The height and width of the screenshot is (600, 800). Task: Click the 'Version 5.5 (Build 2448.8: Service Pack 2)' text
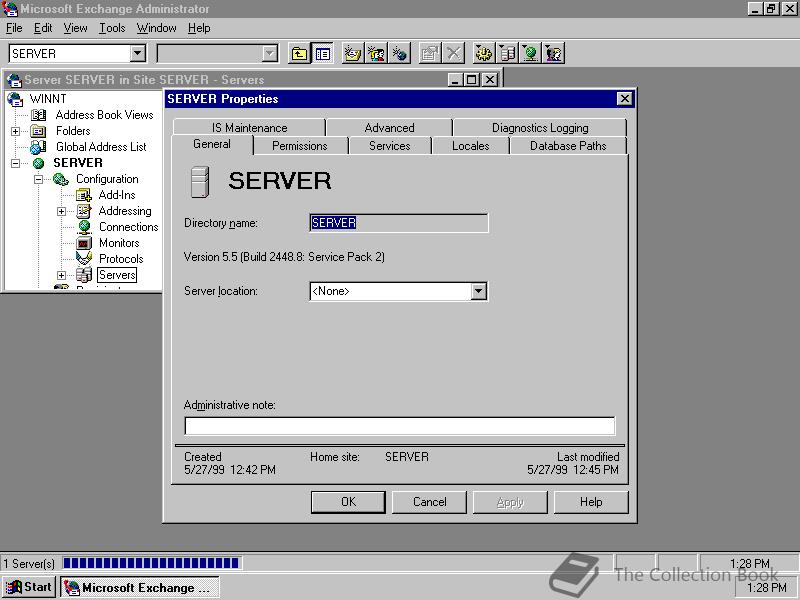[x=284, y=257]
